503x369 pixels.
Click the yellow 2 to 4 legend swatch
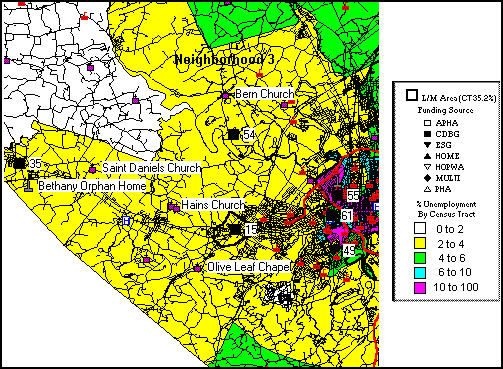420,244
